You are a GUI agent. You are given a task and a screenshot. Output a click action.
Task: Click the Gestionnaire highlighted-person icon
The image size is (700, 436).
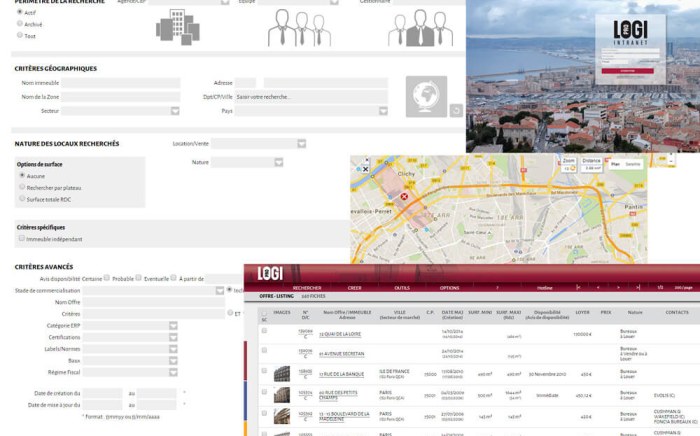click(x=421, y=28)
